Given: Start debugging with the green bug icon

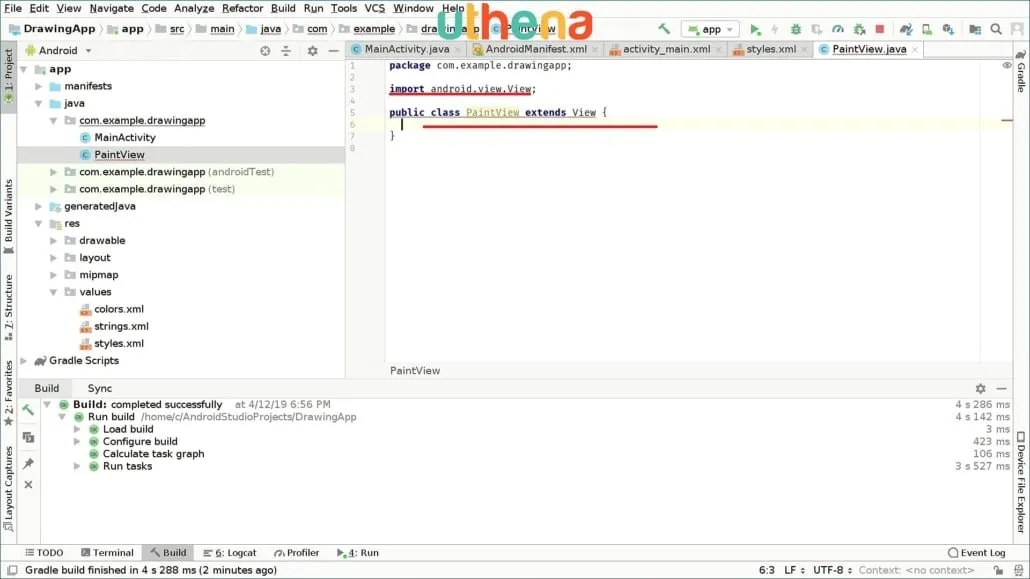Looking at the screenshot, I should tap(795, 29).
